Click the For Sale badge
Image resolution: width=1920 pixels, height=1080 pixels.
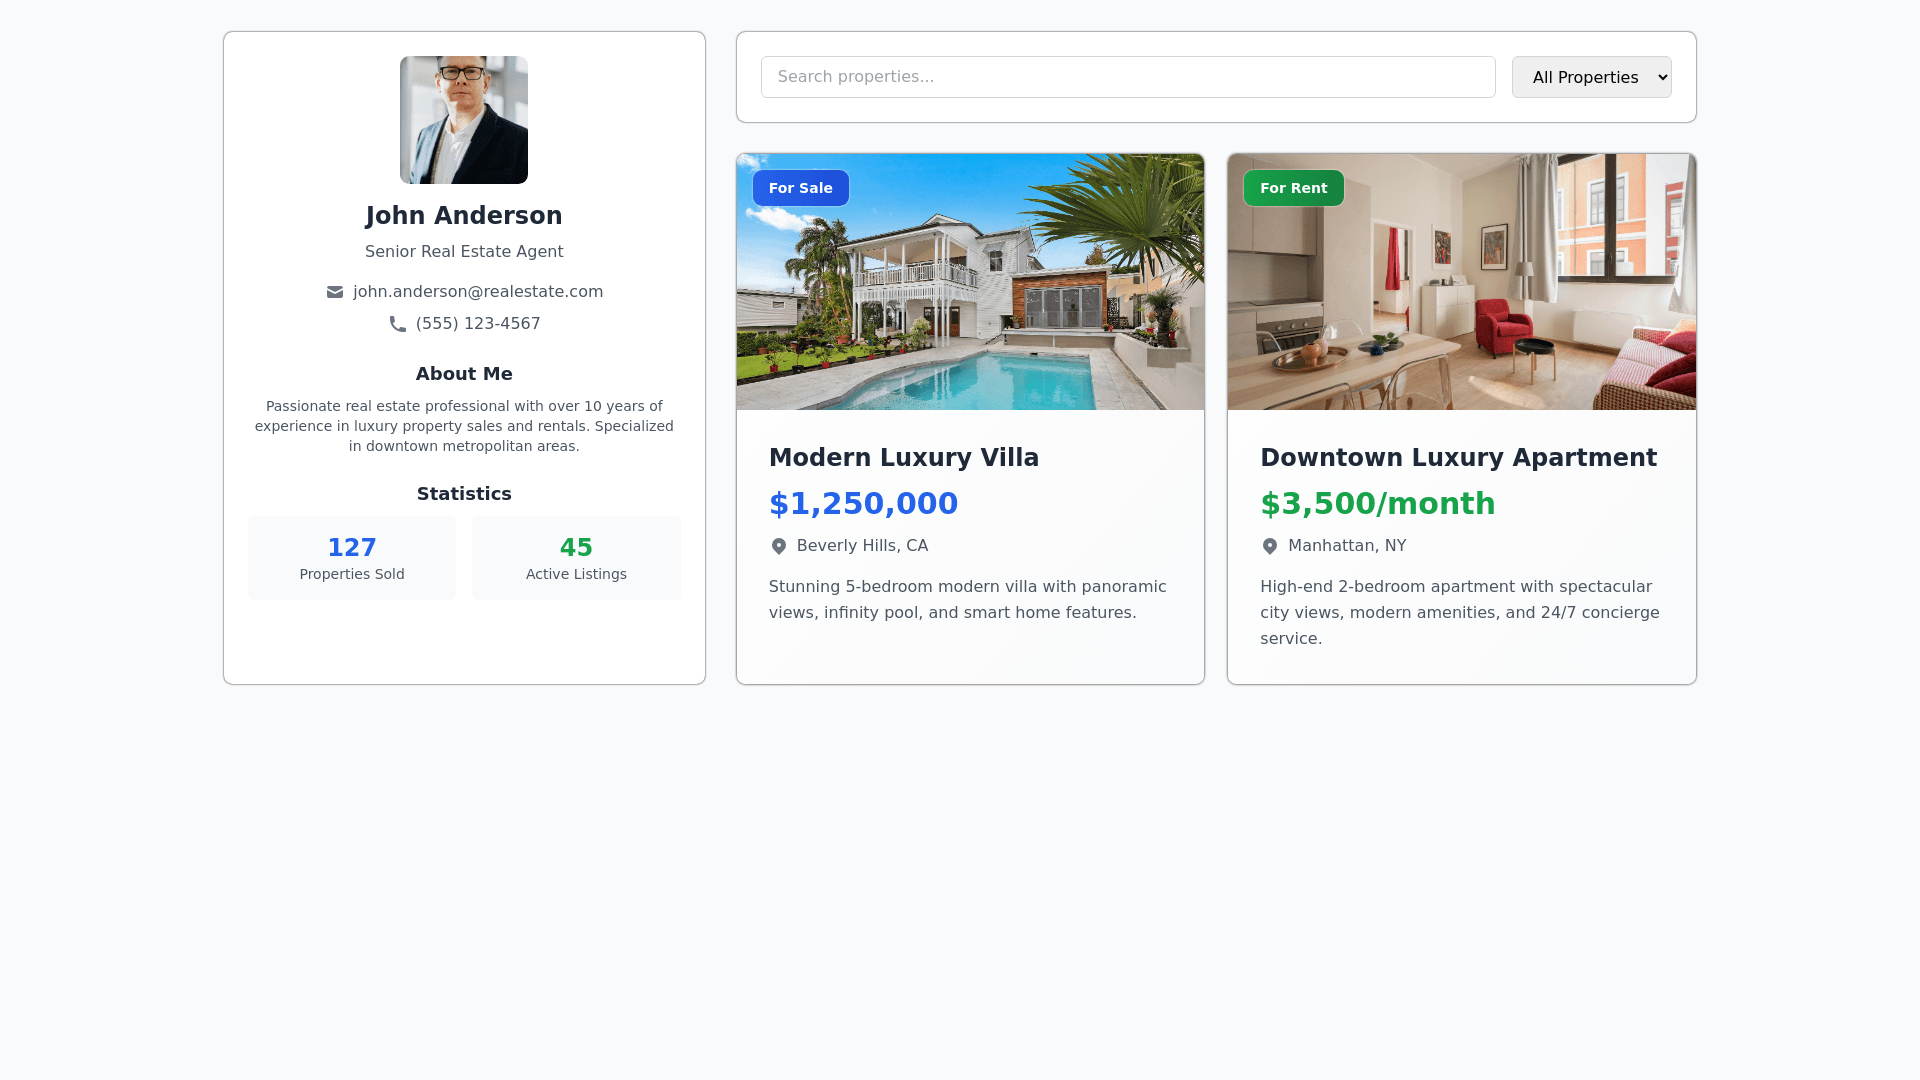pos(801,188)
